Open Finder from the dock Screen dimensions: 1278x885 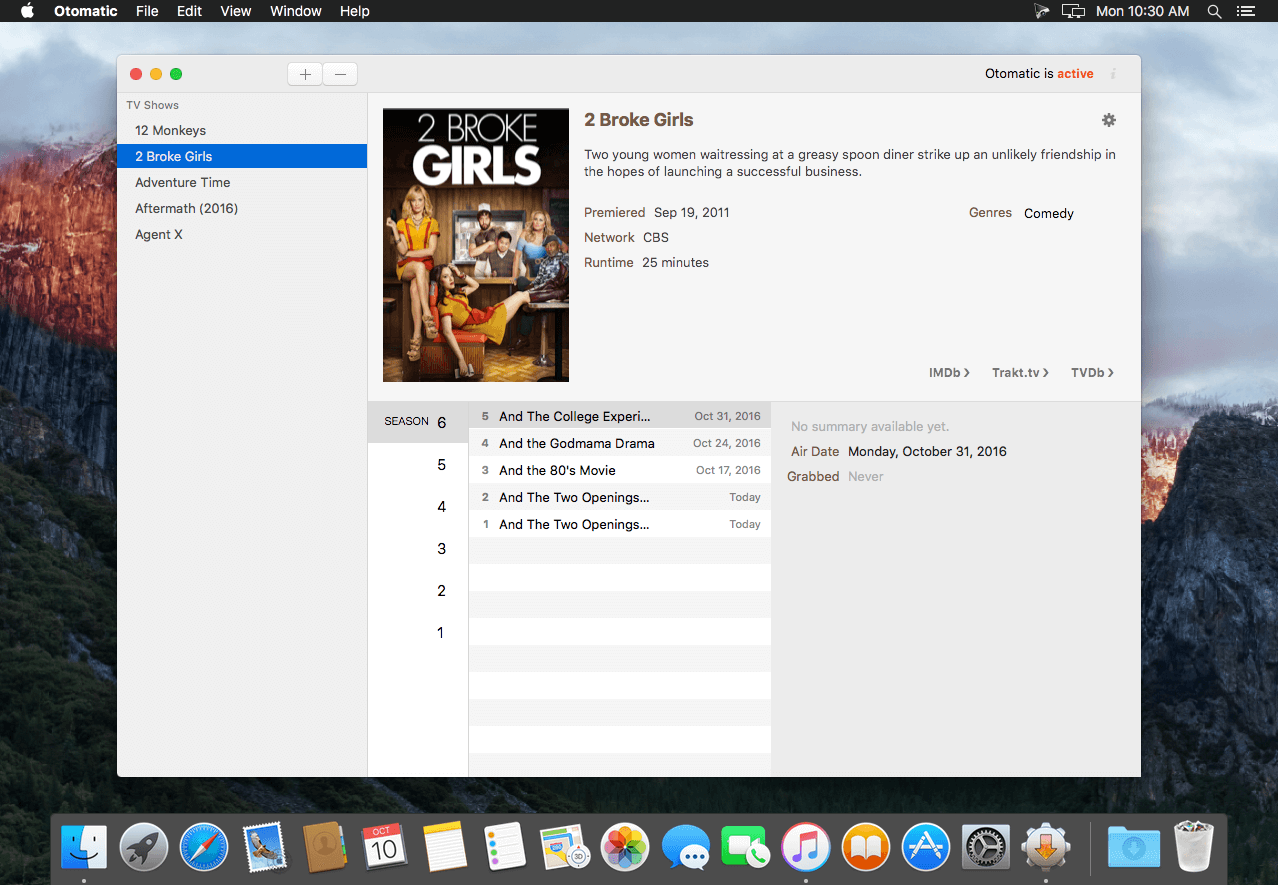pyautogui.click(x=84, y=848)
